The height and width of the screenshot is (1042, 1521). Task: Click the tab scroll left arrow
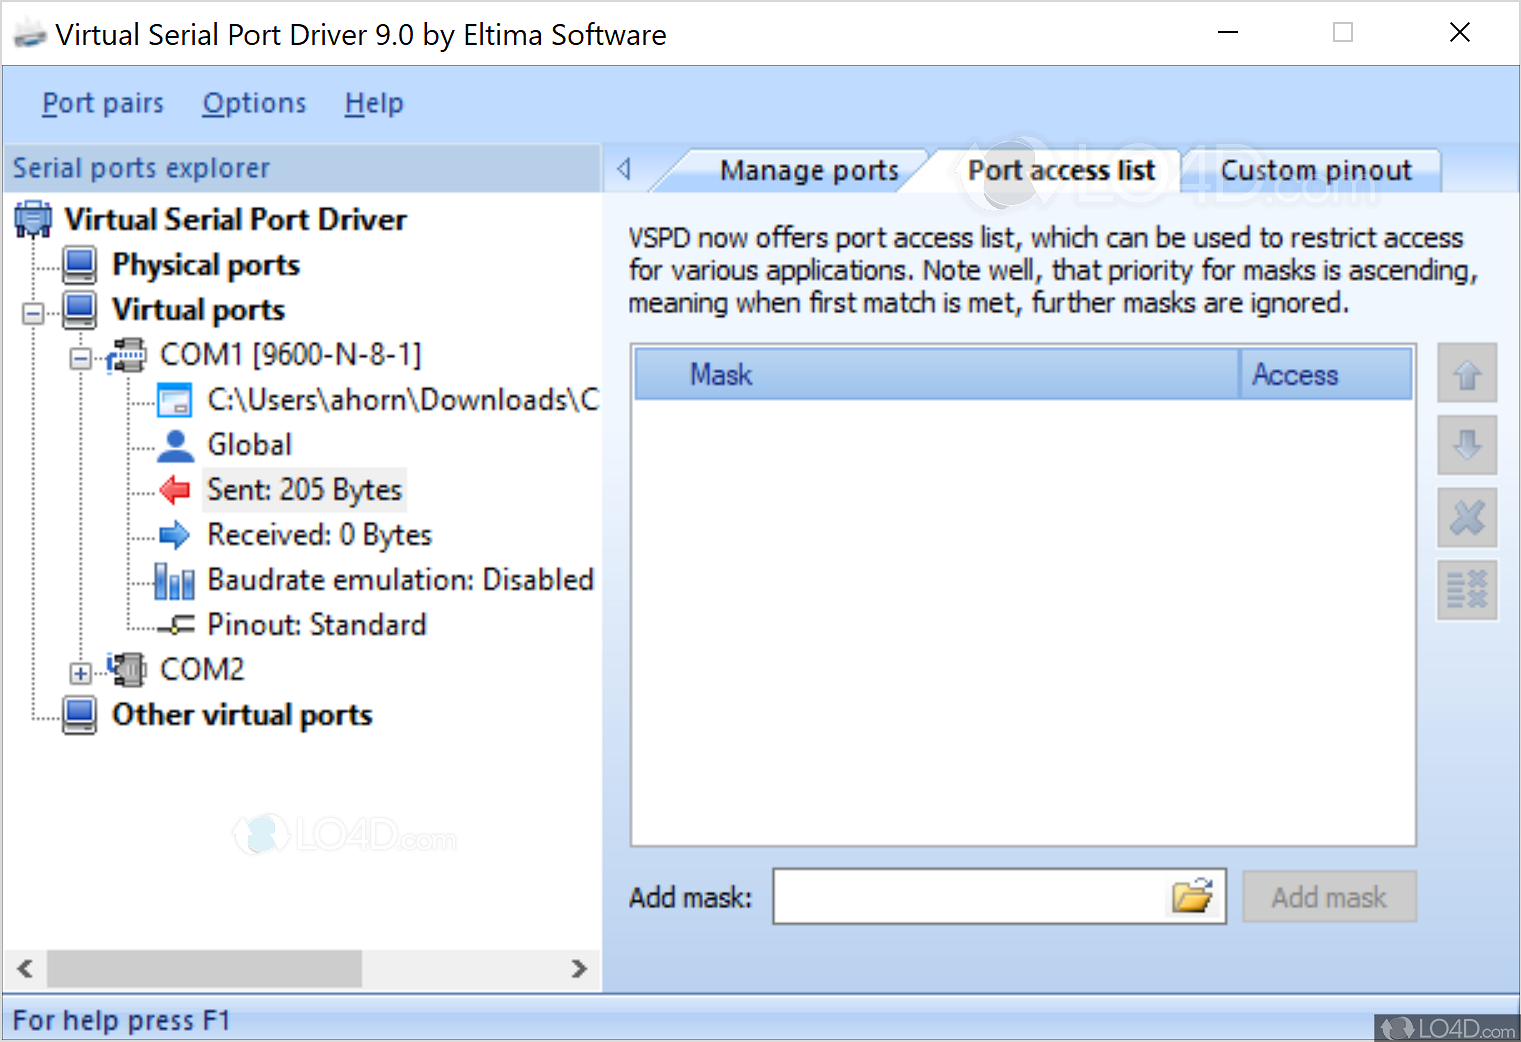coord(624,169)
